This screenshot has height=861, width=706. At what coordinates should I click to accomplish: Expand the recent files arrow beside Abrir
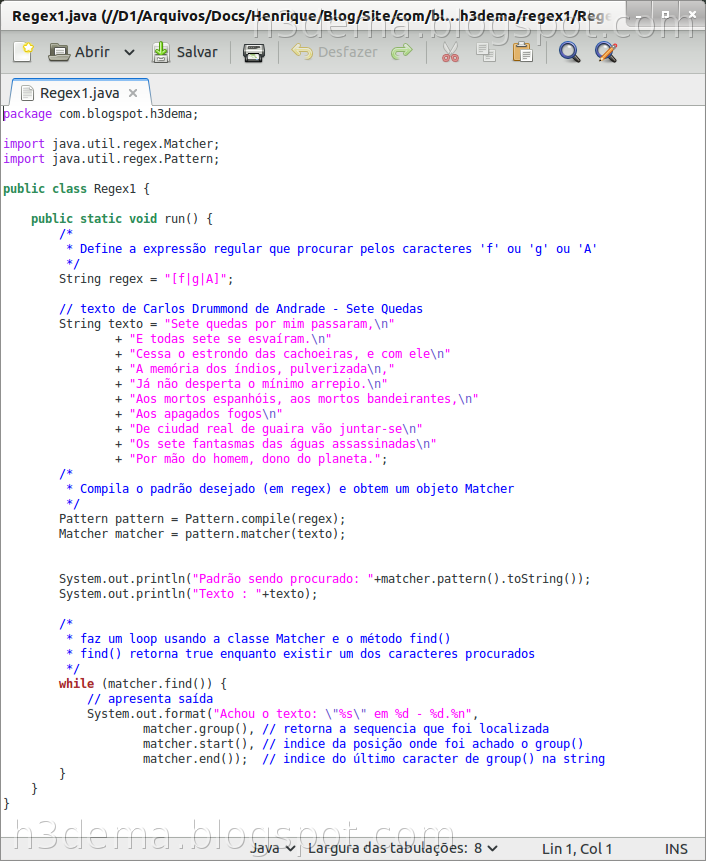pyautogui.click(x=130, y=53)
